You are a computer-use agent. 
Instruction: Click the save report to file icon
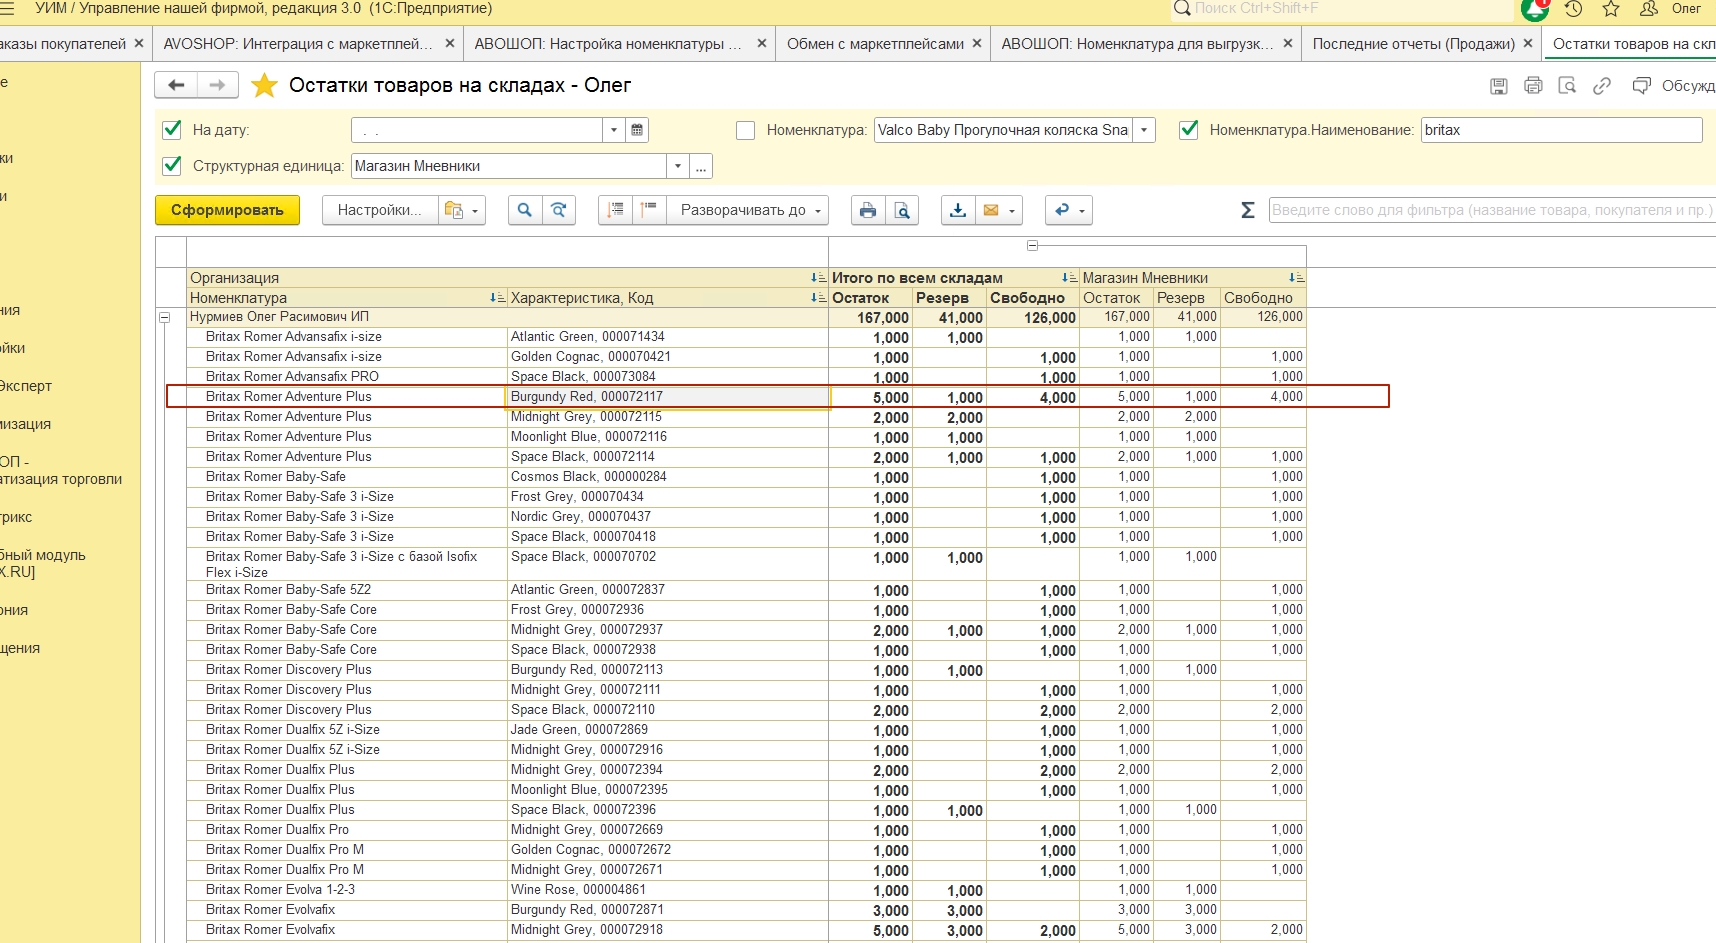957,210
